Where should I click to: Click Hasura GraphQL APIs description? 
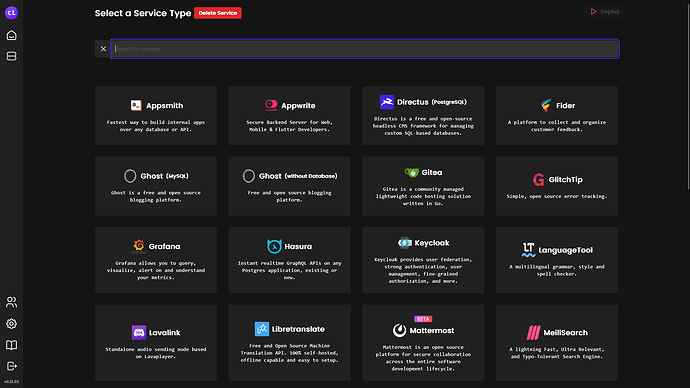[x=290, y=270]
